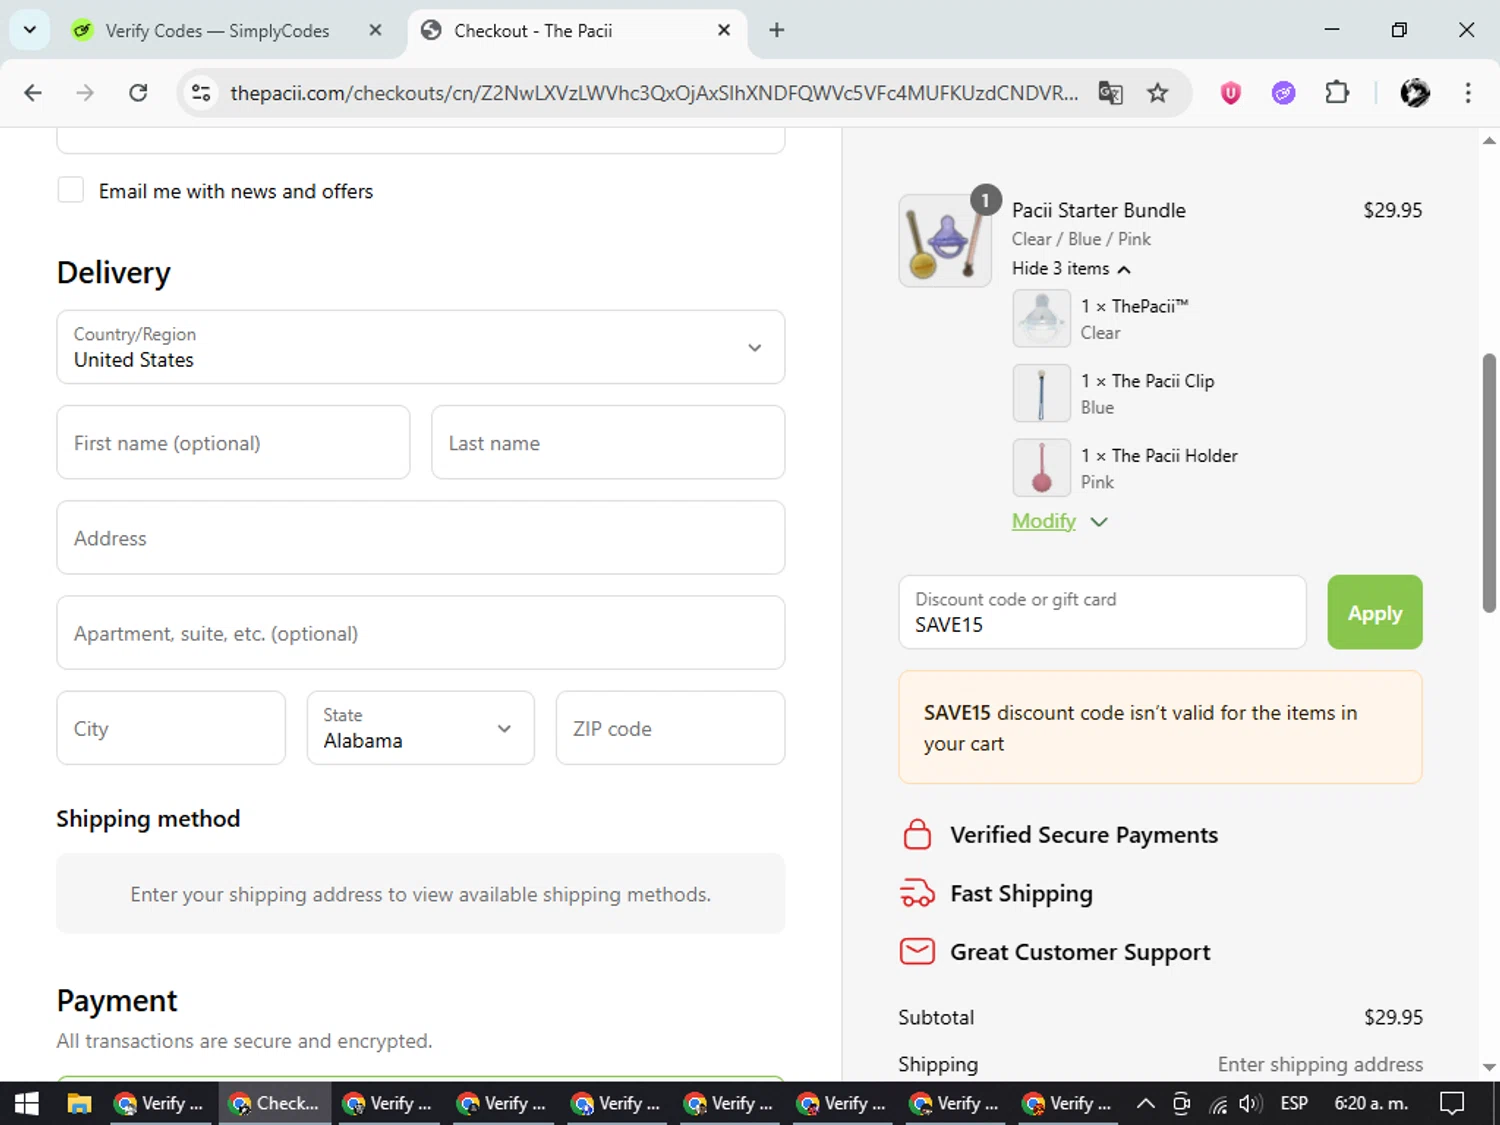Click ThePacii Clear item thumbnail
Screen dimensions: 1500x1125
tap(1041, 318)
